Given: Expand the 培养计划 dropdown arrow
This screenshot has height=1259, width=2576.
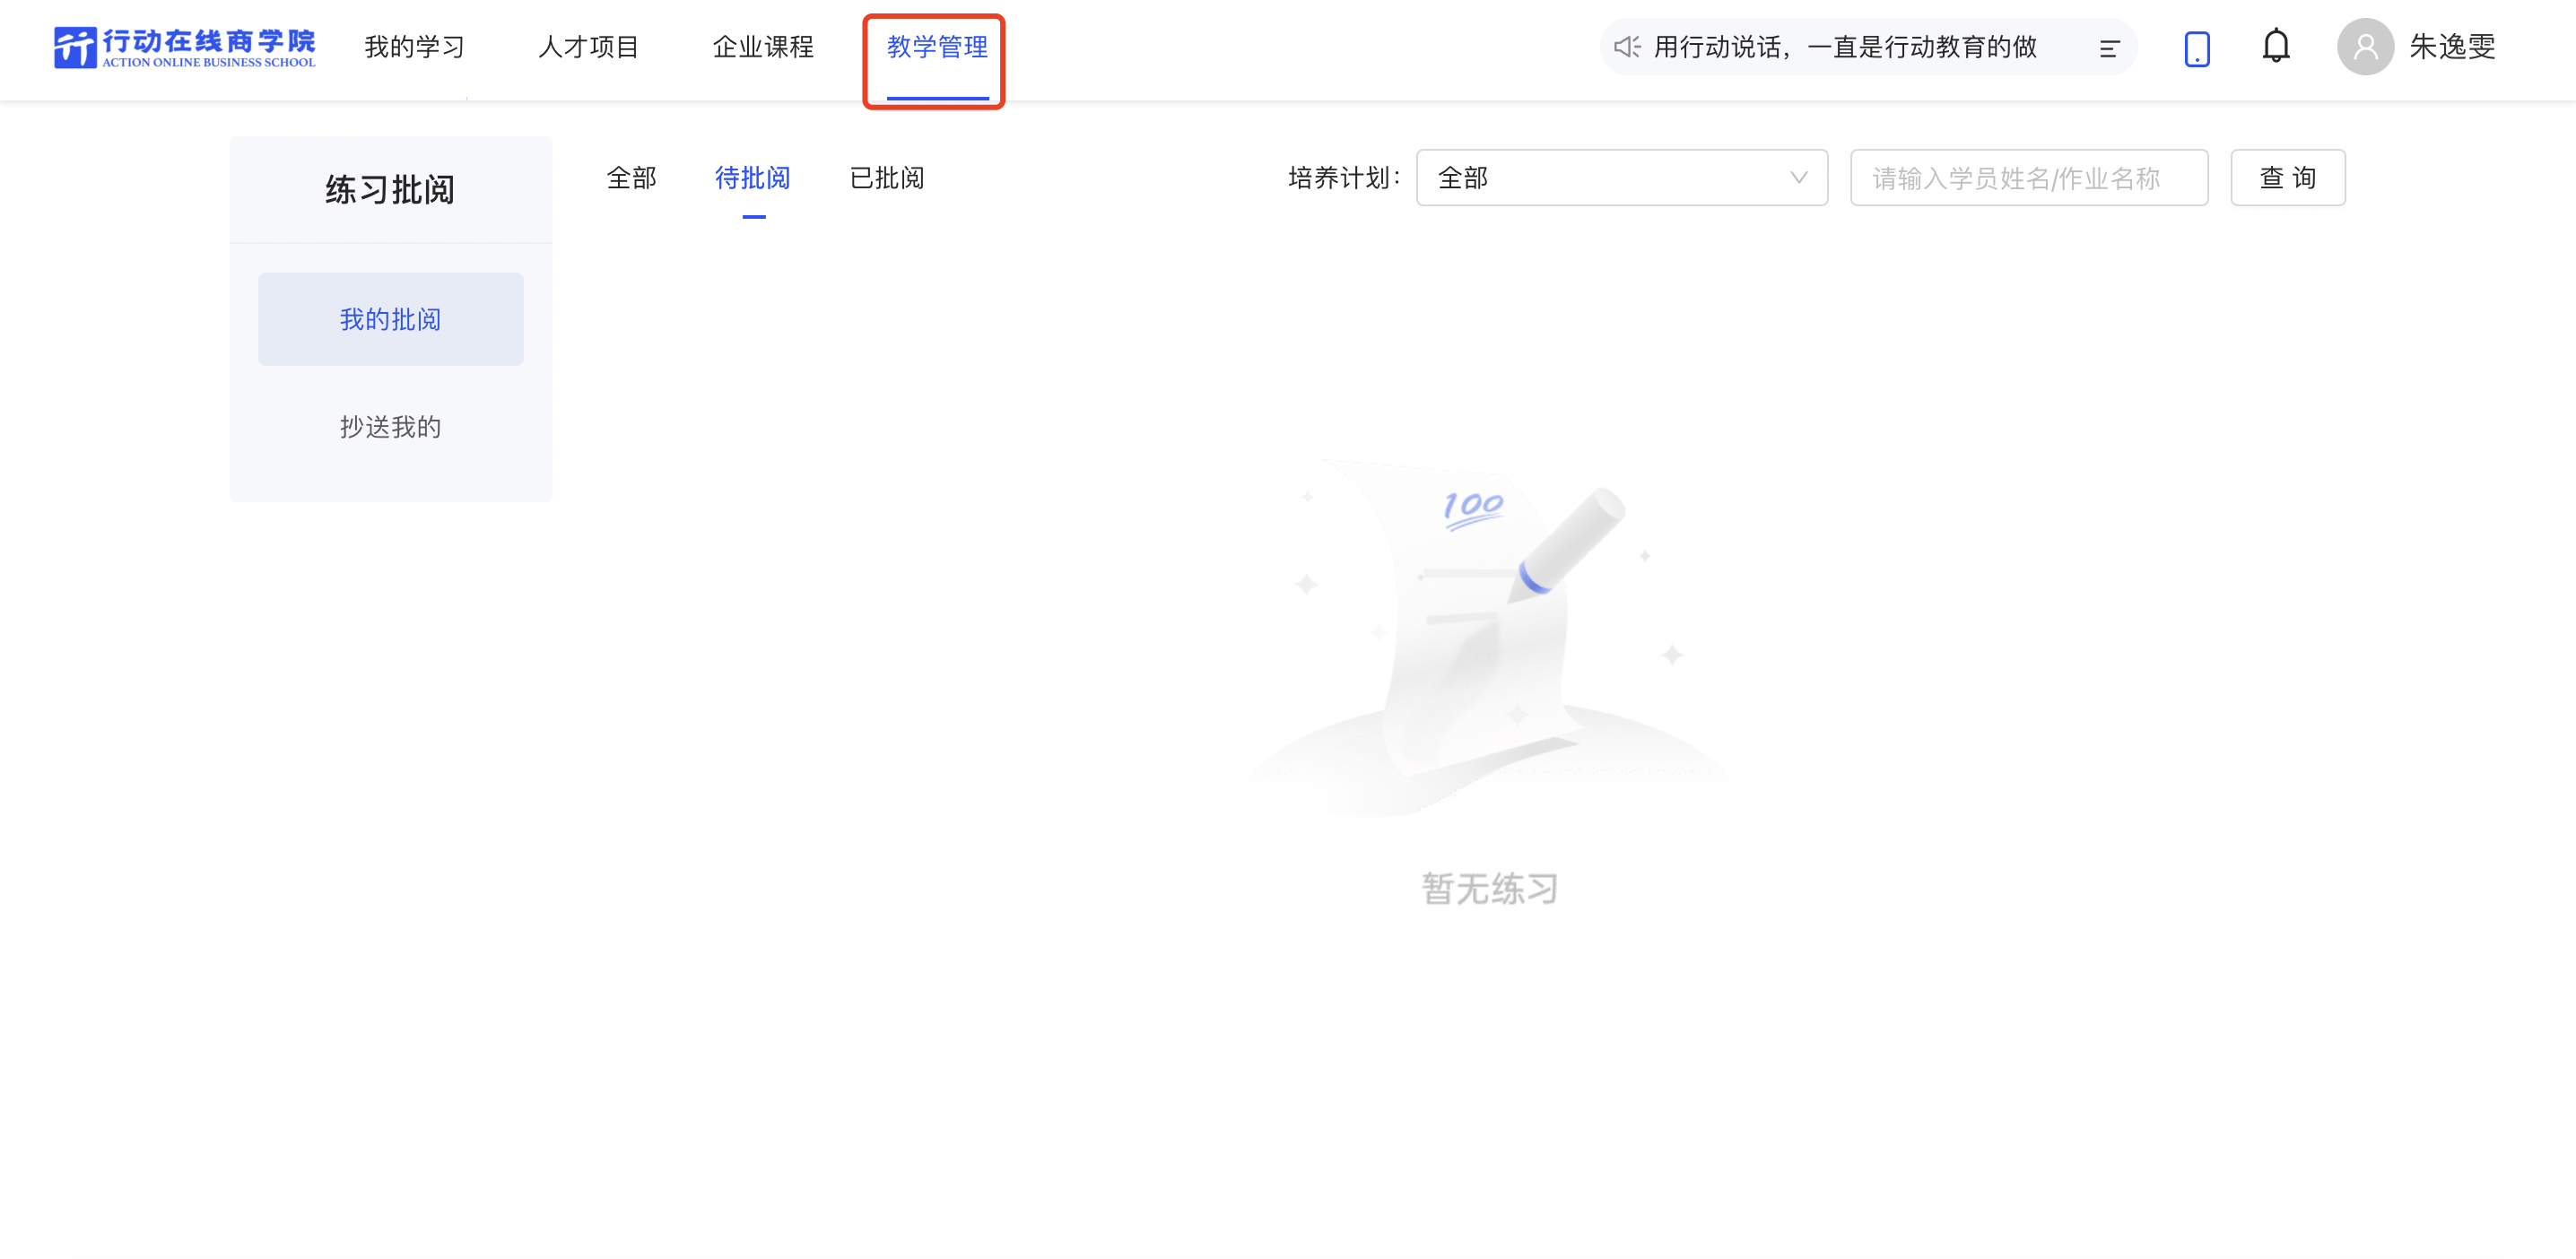Looking at the screenshot, I should click(x=1798, y=178).
